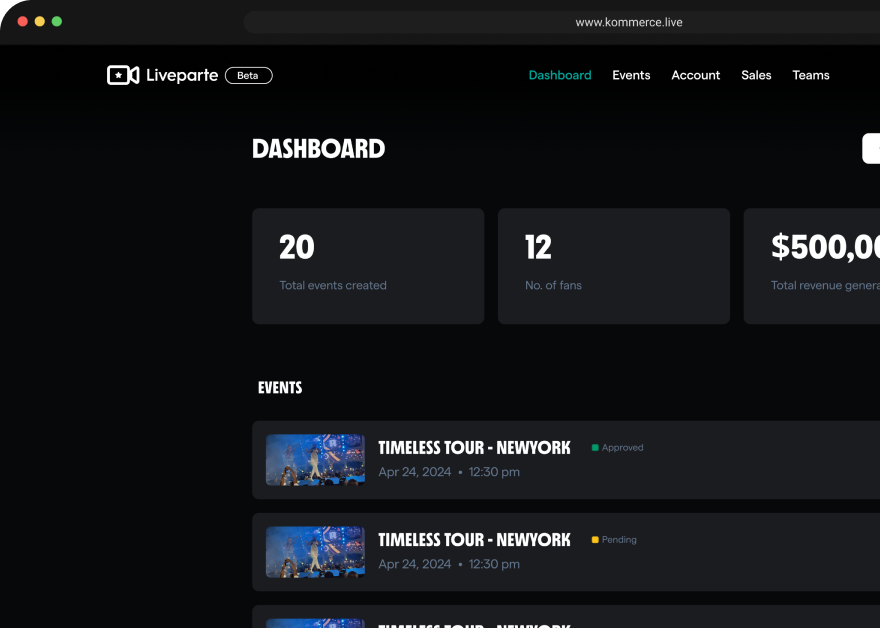The image size is (880, 628).
Task: Open thumbnail of the Pending Timeless Tour event
Action: (x=315, y=552)
